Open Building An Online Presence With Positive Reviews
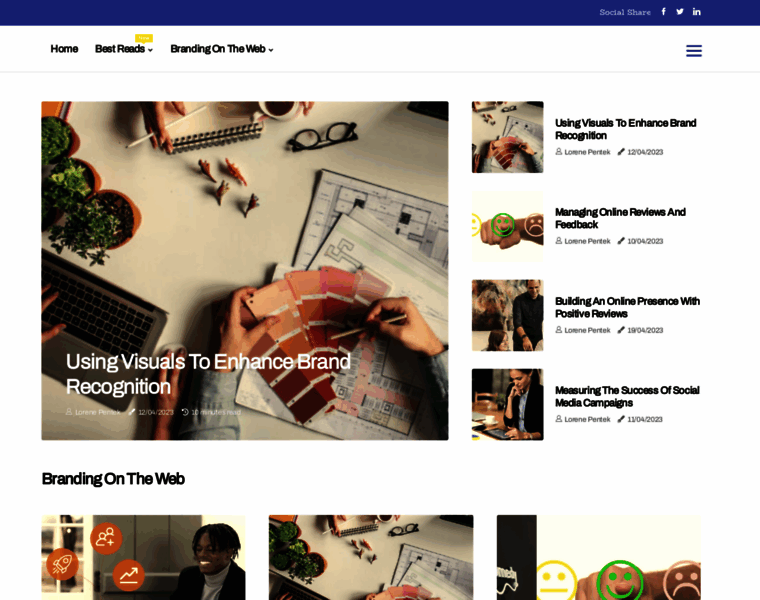760x600 pixels. [627, 307]
